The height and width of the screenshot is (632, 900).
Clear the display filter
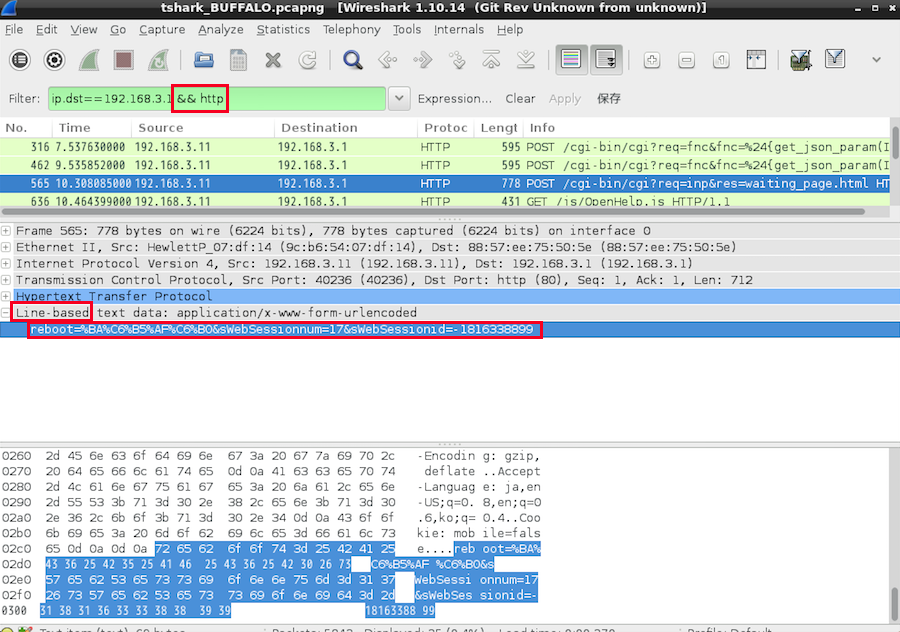click(520, 99)
